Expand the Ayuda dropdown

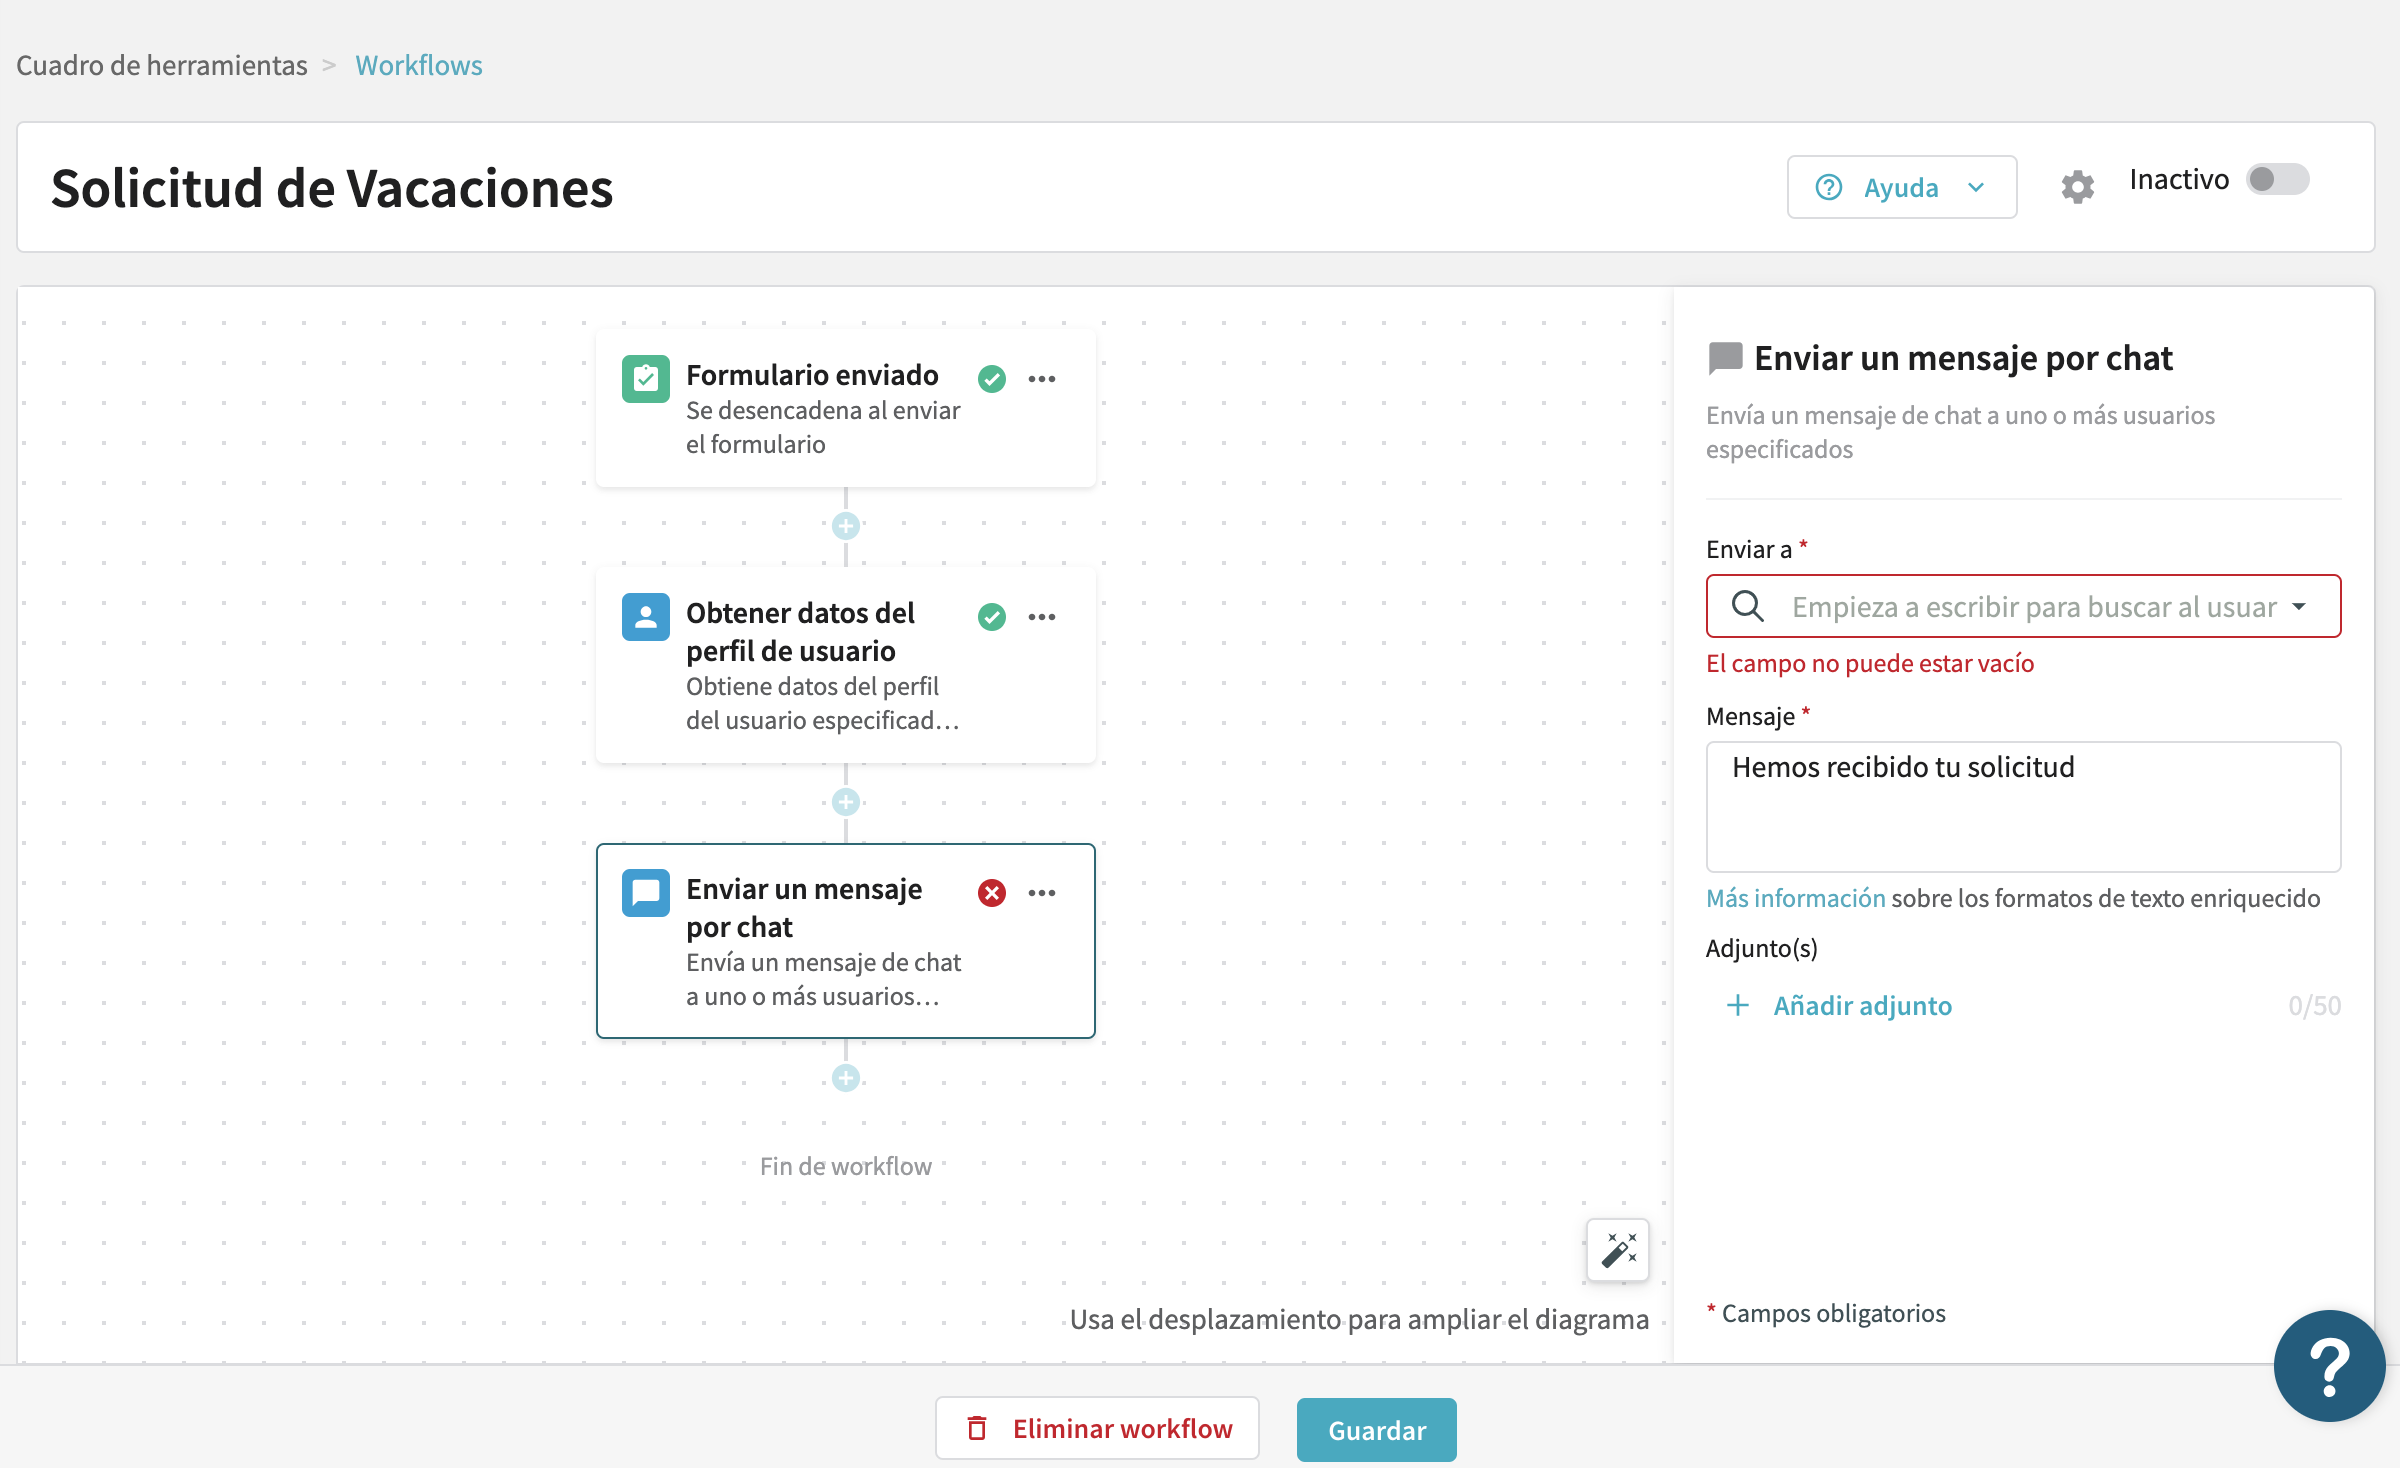[x=1902, y=187]
